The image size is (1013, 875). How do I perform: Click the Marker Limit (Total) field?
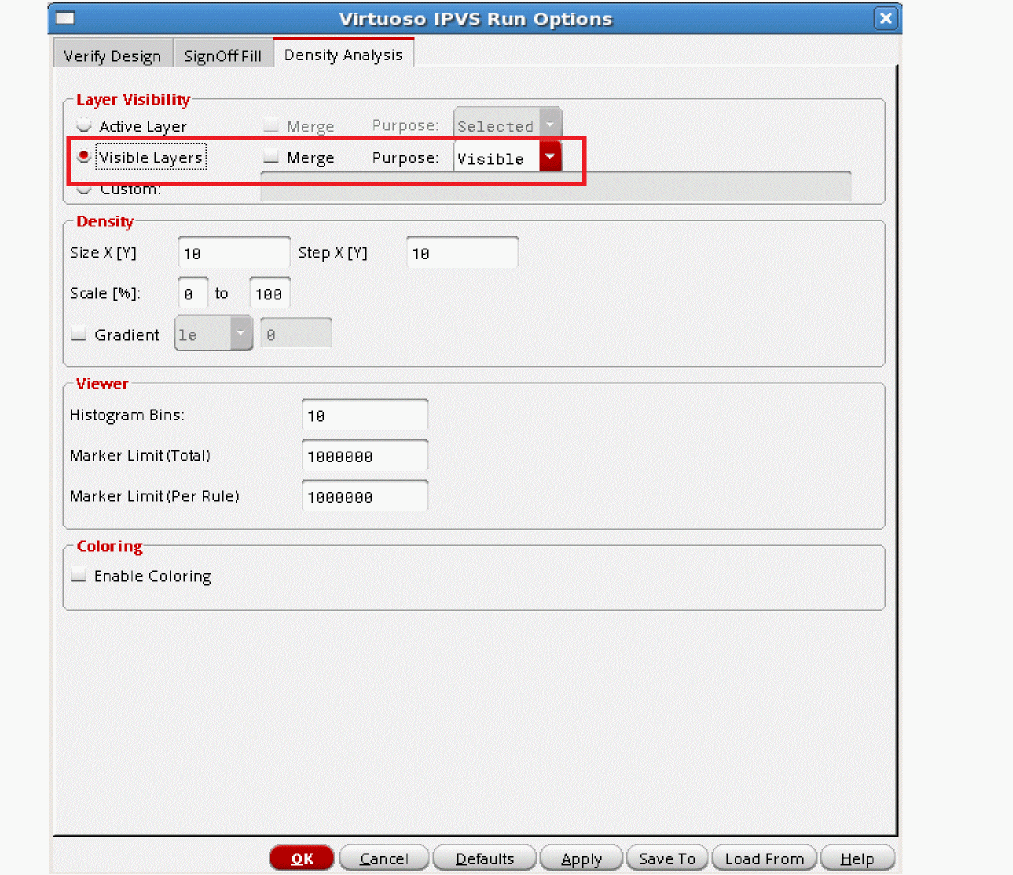coord(365,456)
